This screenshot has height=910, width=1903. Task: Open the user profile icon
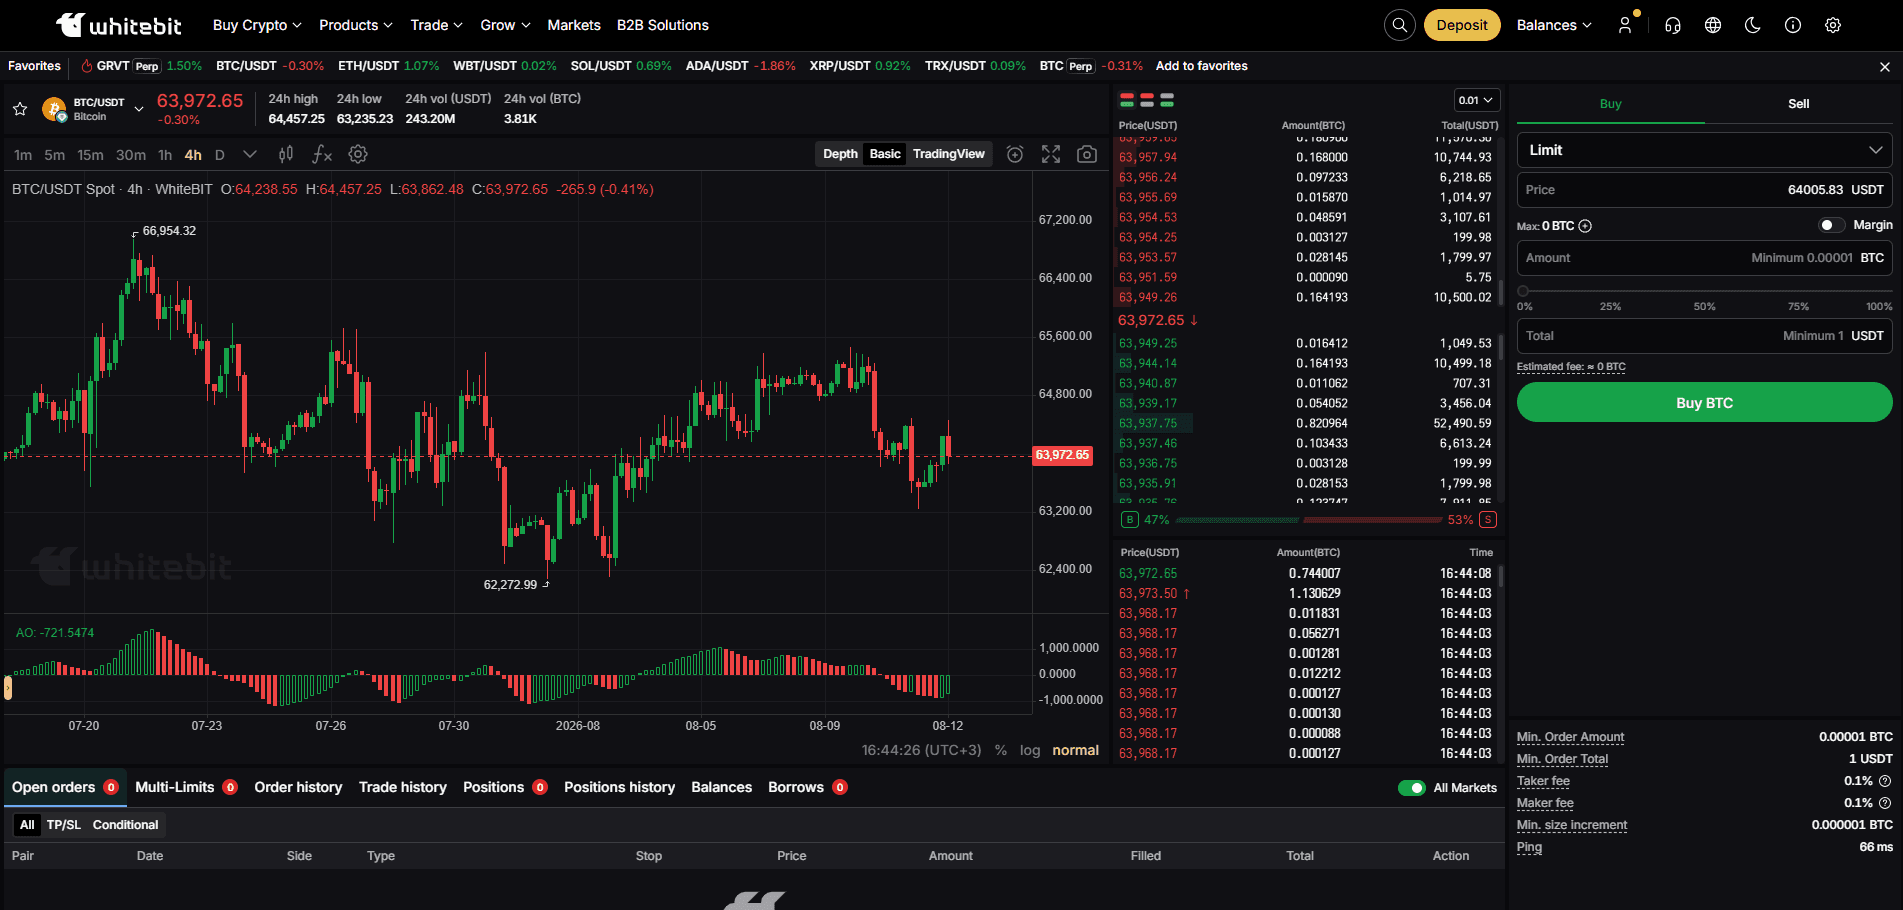(x=1625, y=25)
